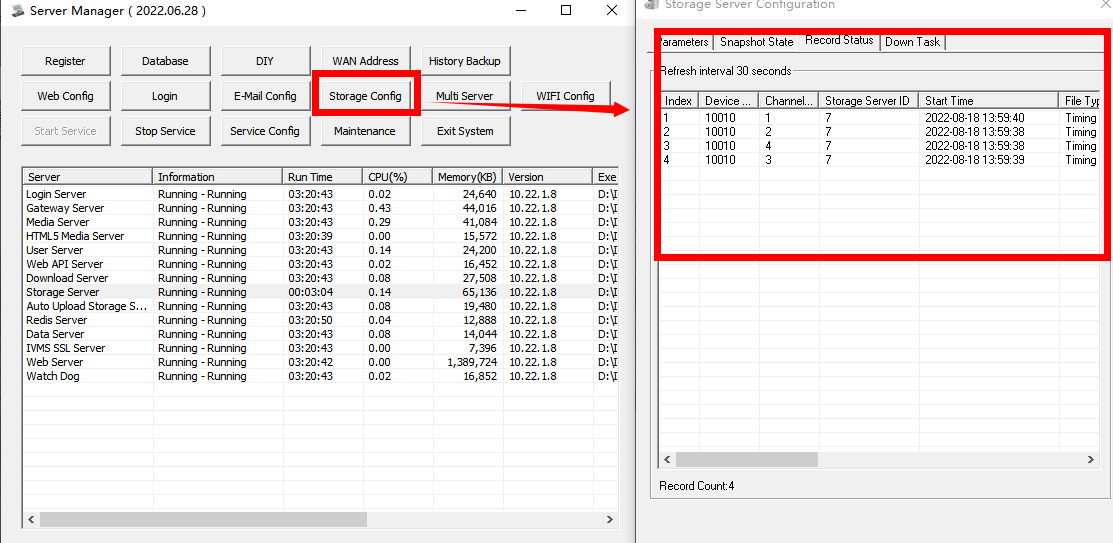Select the Storage Server row
The image size is (1113, 543).
[x=63, y=292]
